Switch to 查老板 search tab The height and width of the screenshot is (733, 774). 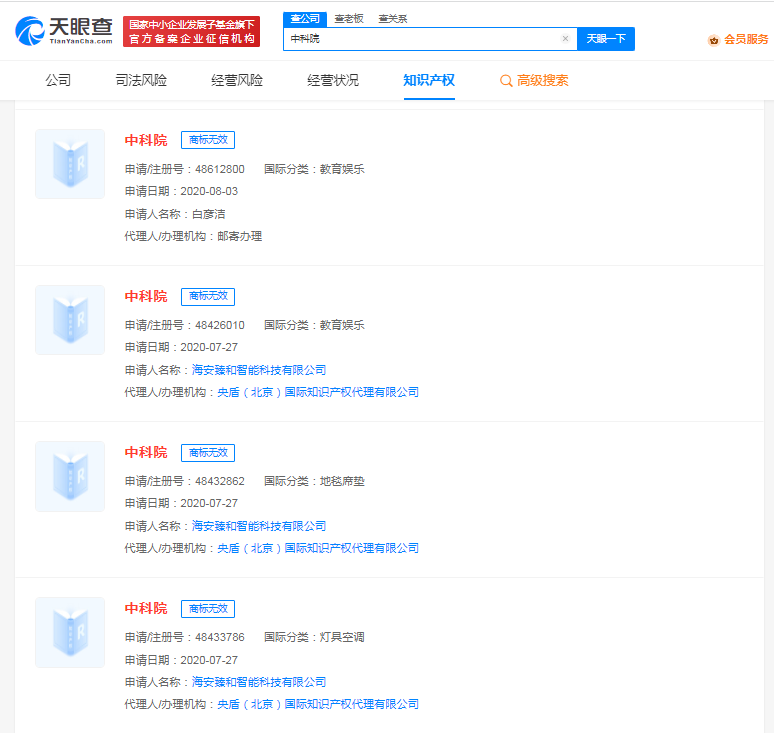pyautogui.click(x=349, y=19)
